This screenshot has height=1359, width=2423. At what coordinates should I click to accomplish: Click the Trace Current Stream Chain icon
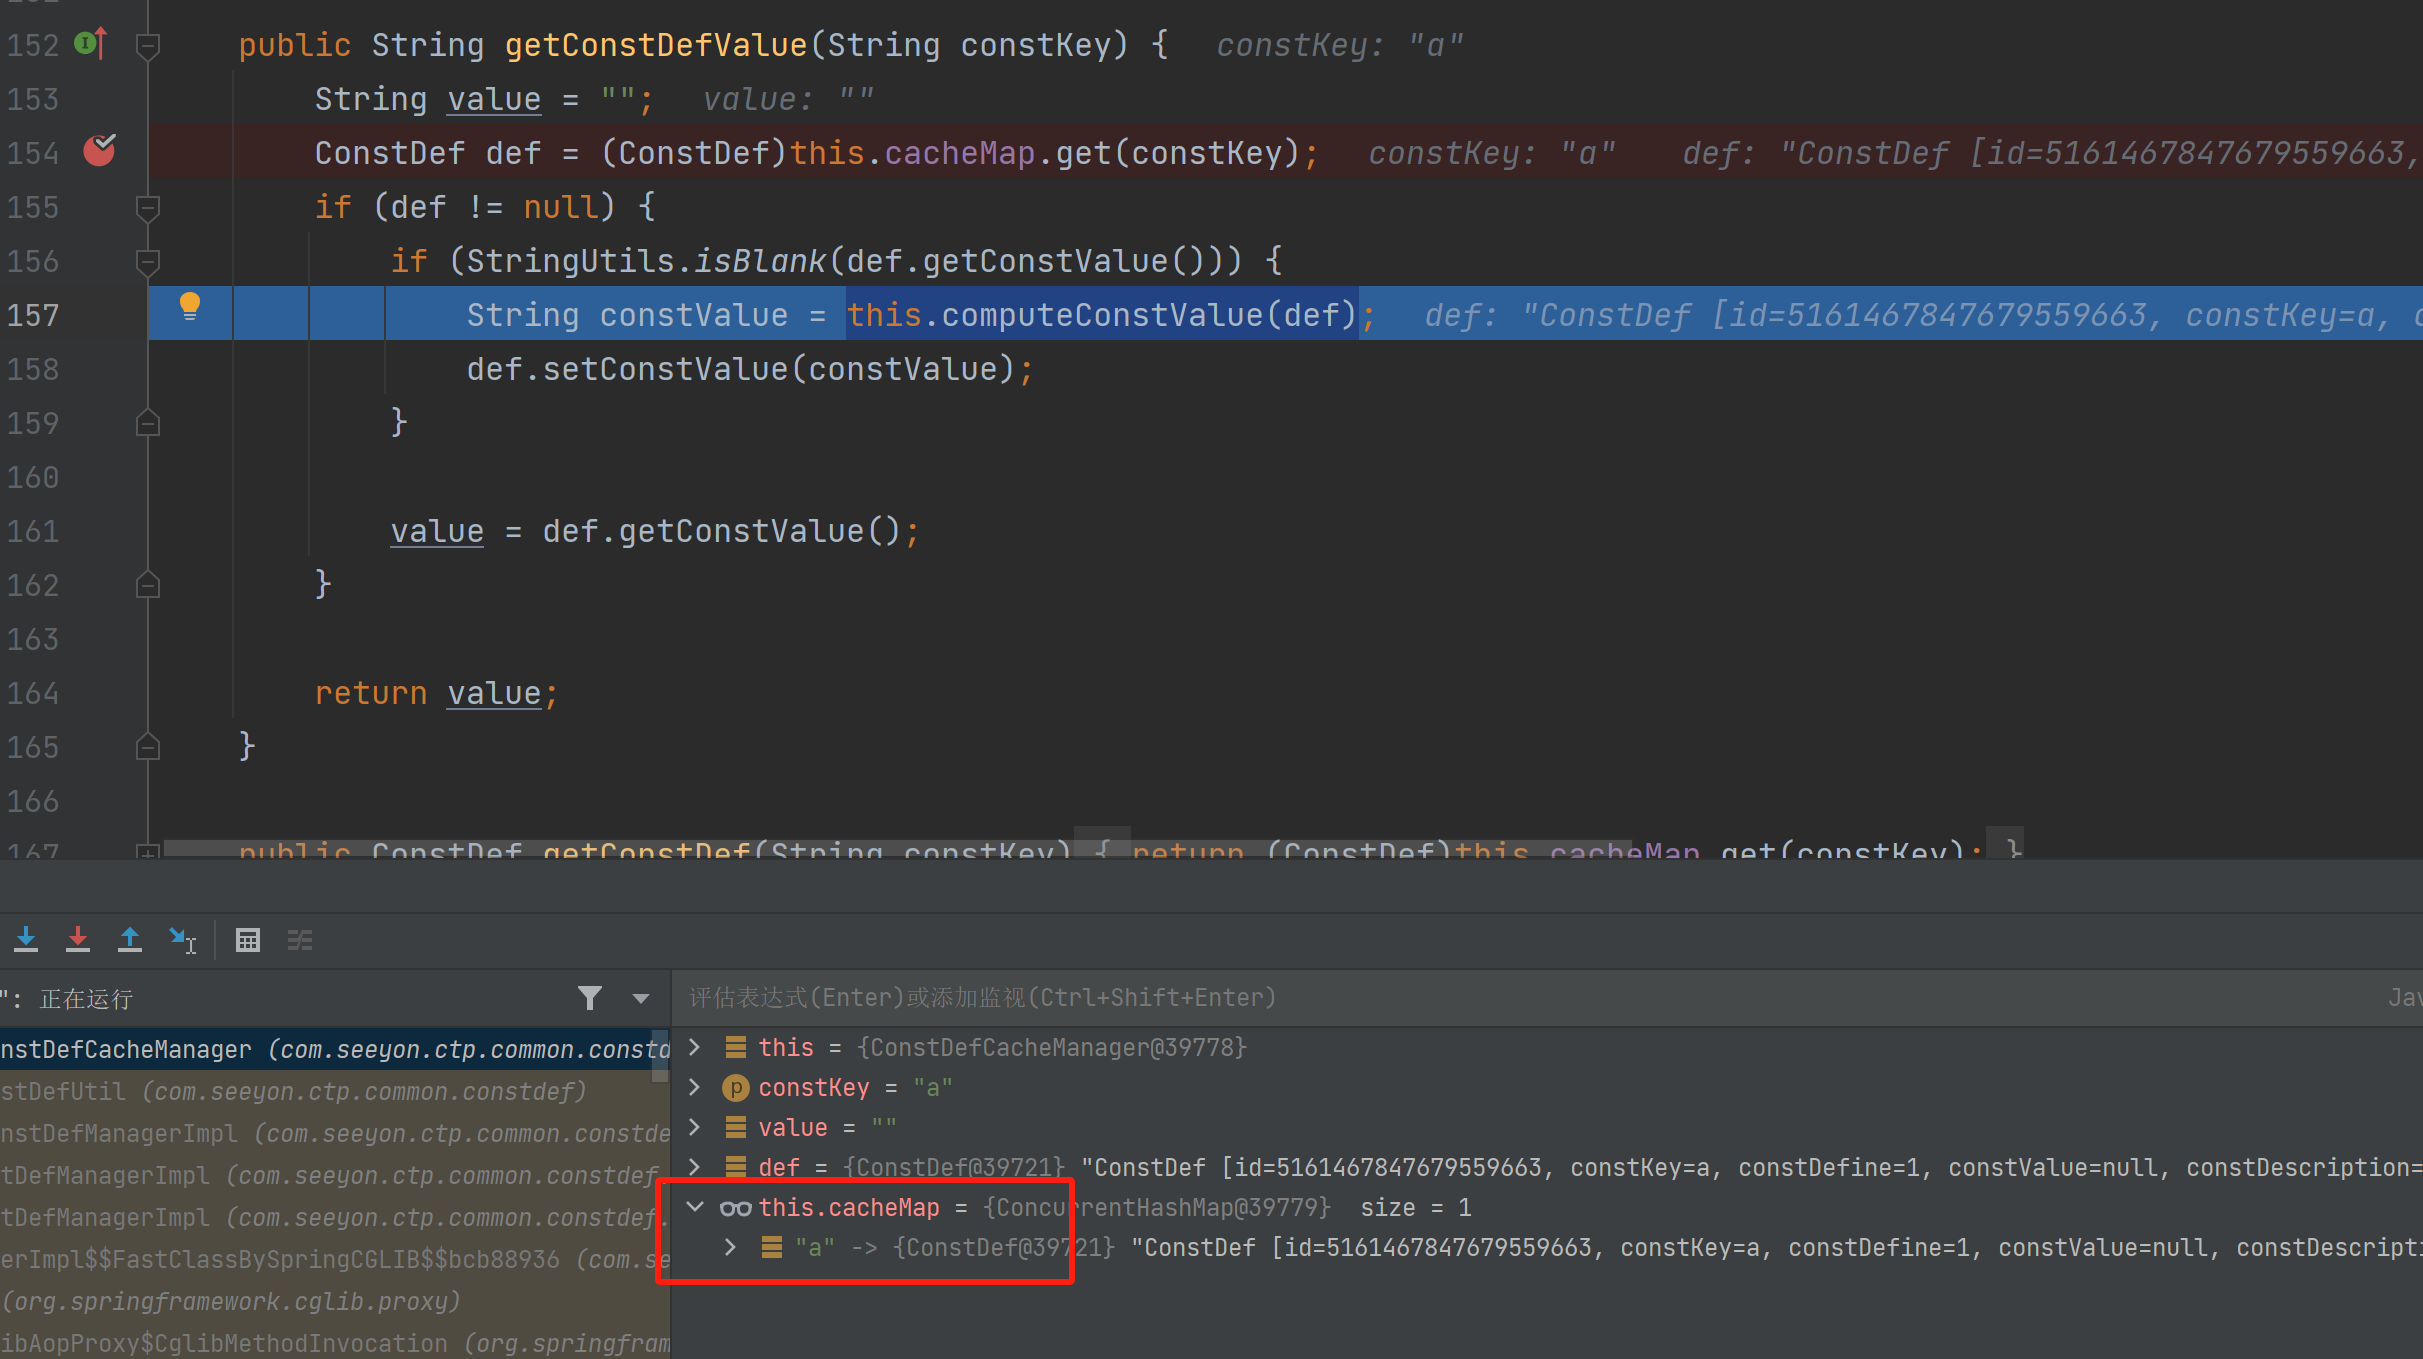click(x=300, y=940)
